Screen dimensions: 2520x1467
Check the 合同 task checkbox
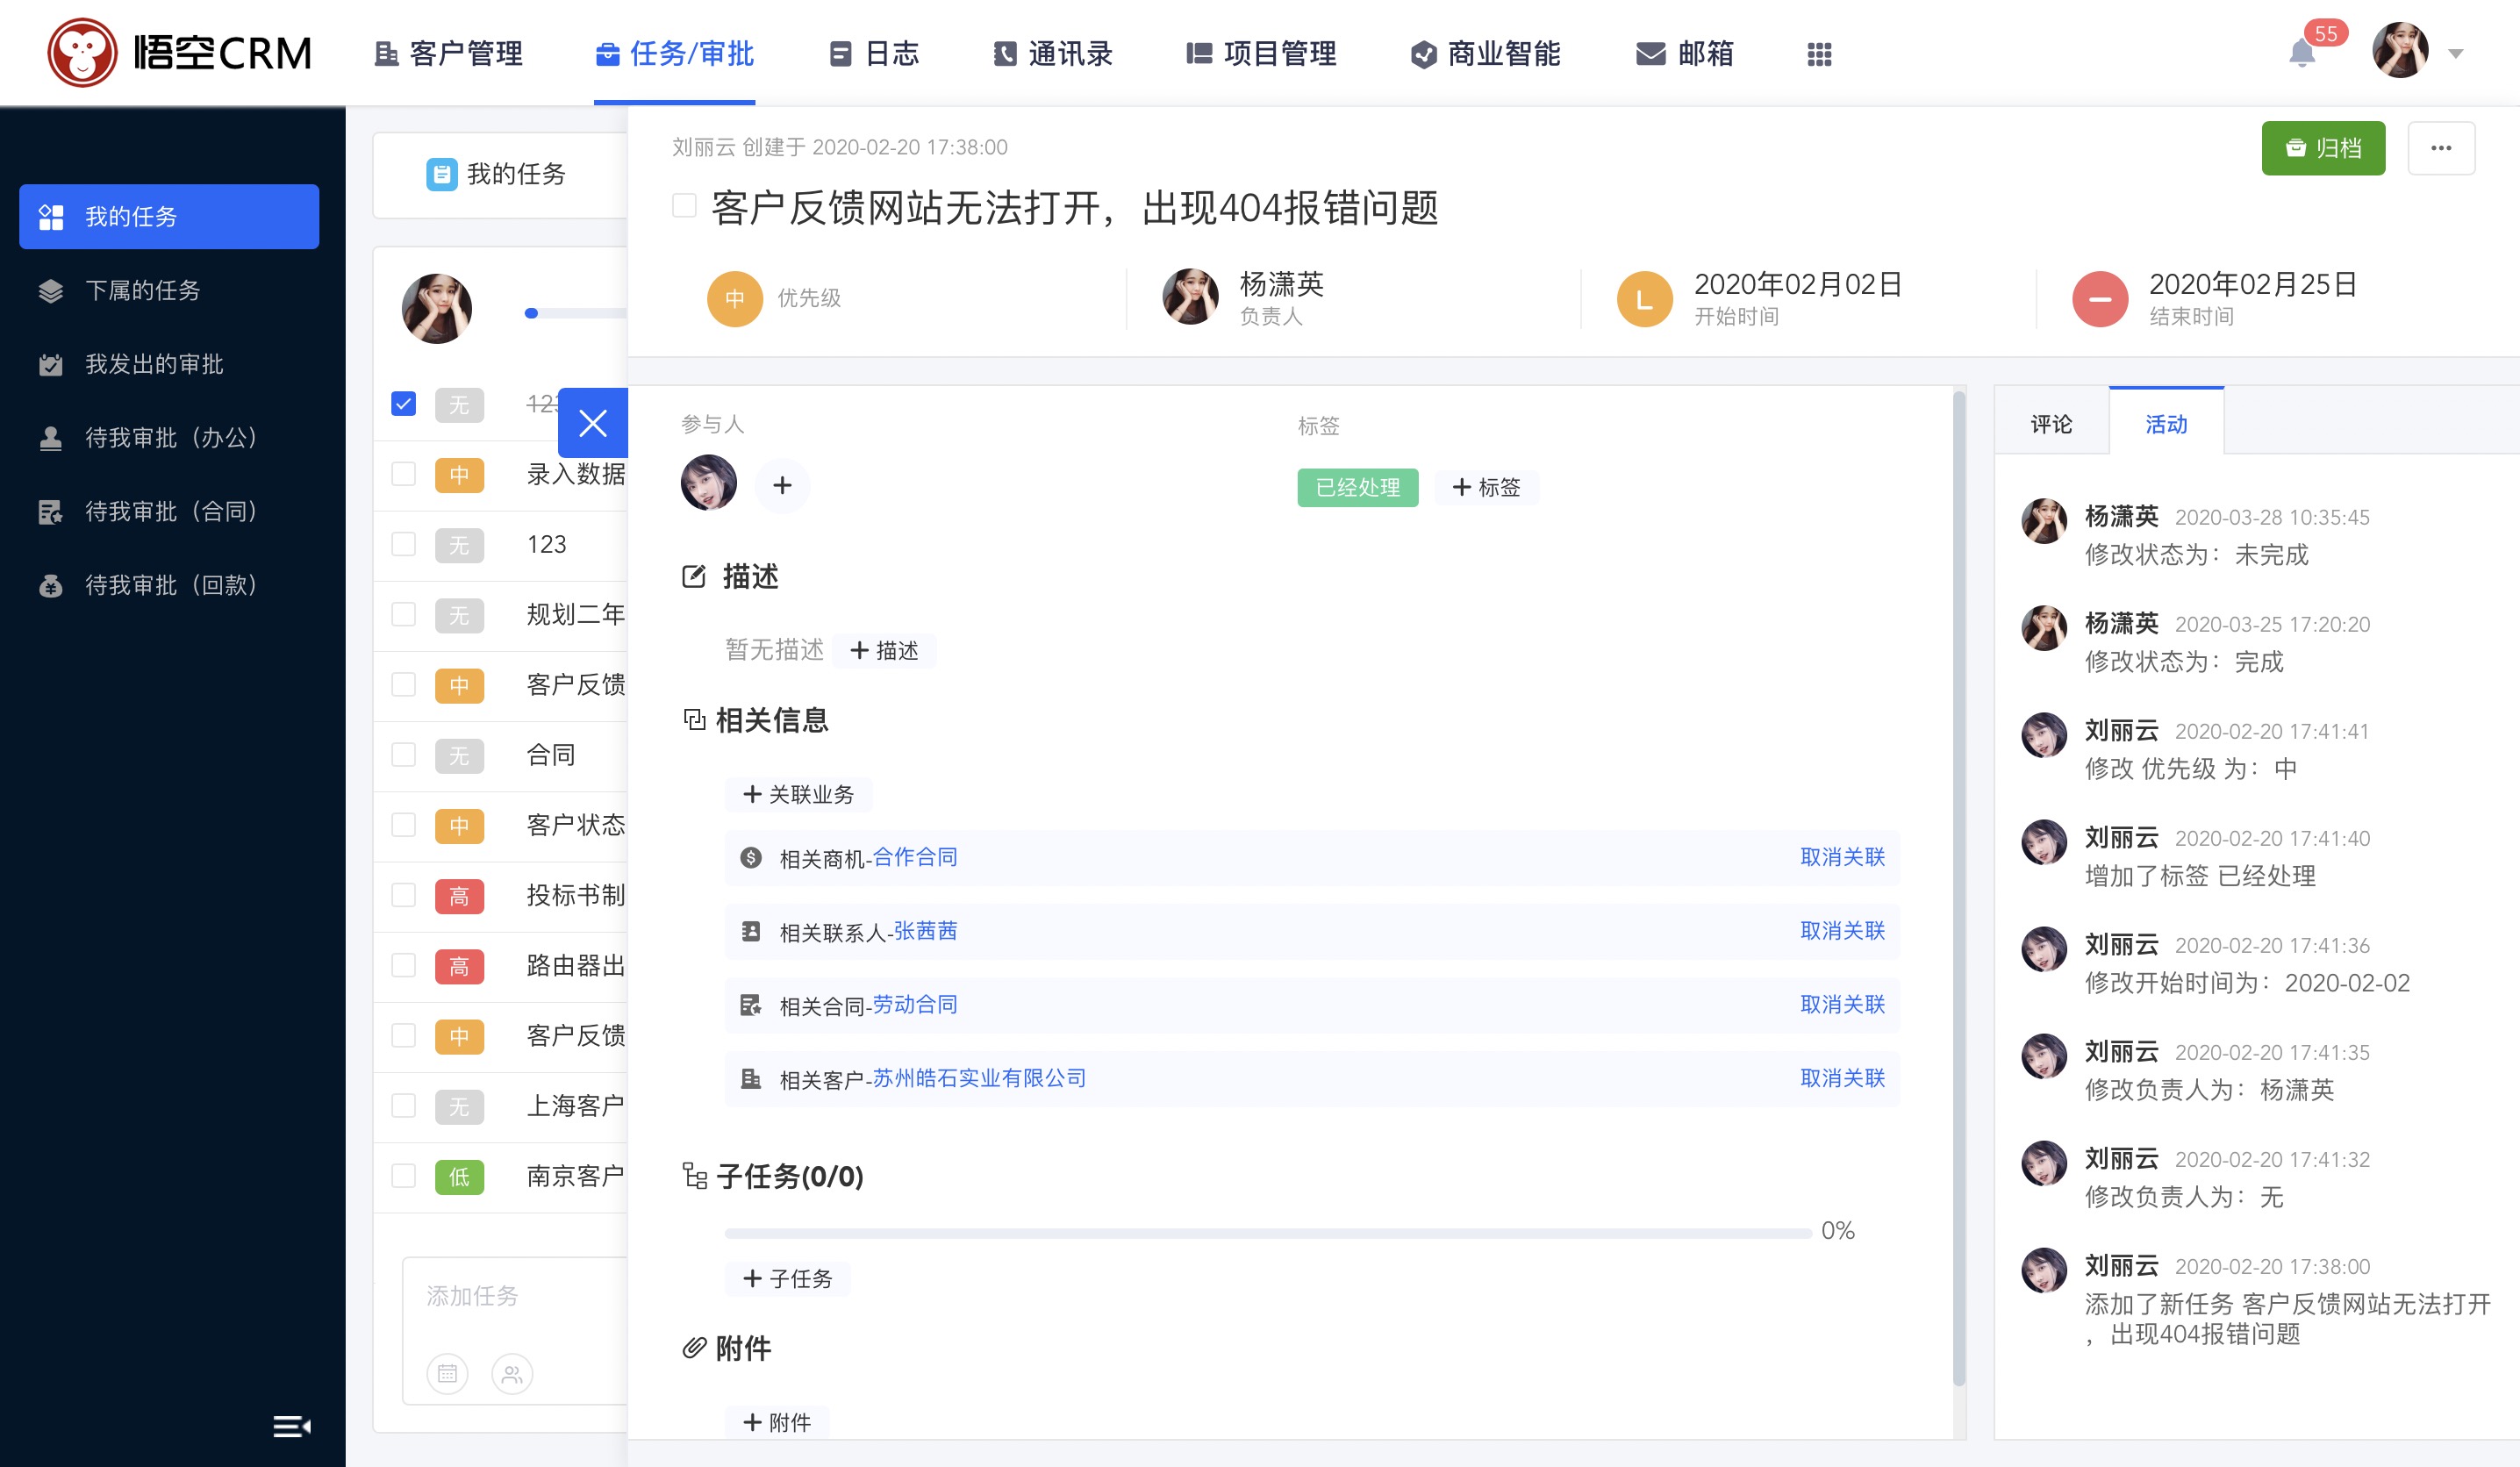tap(403, 754)
